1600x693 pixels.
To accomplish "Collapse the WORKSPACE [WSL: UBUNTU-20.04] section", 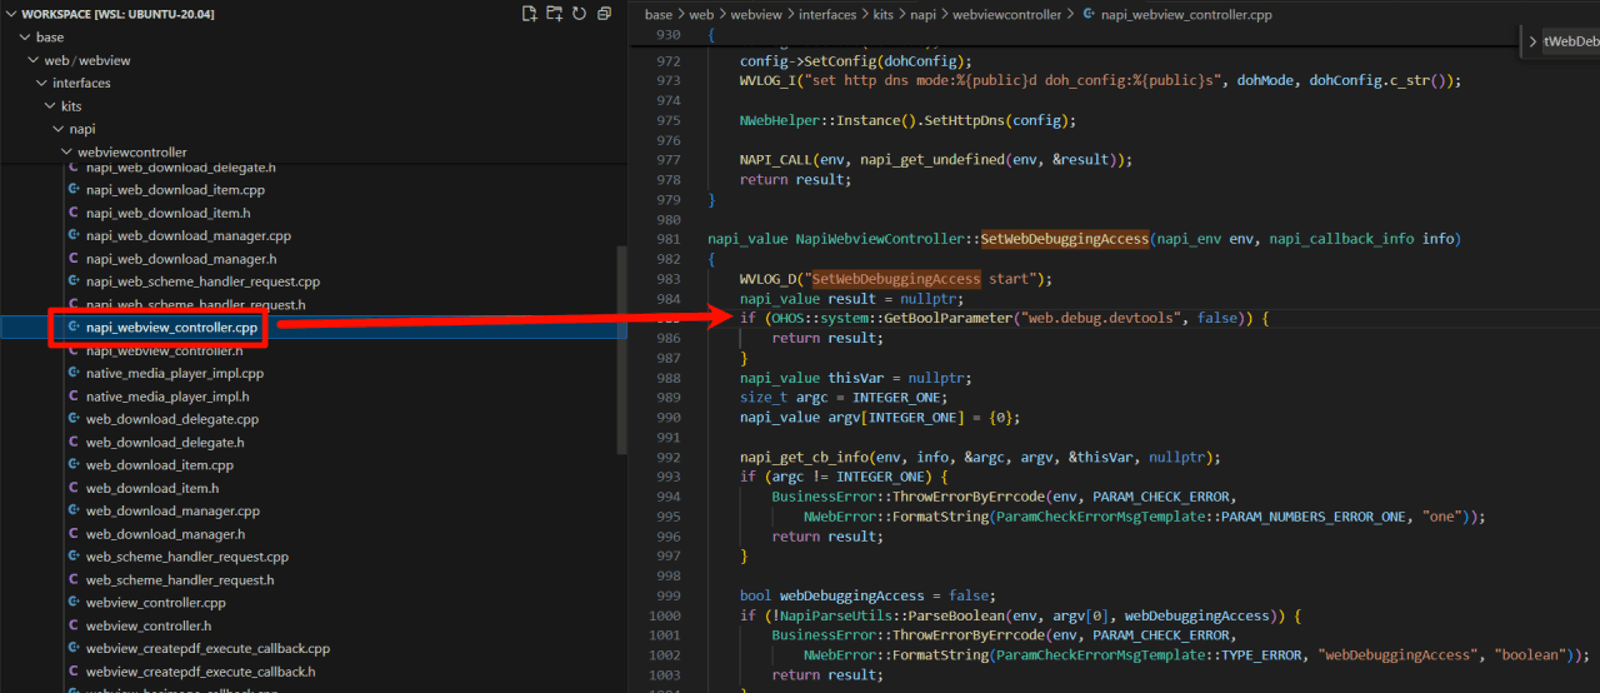I will [12, 14].
